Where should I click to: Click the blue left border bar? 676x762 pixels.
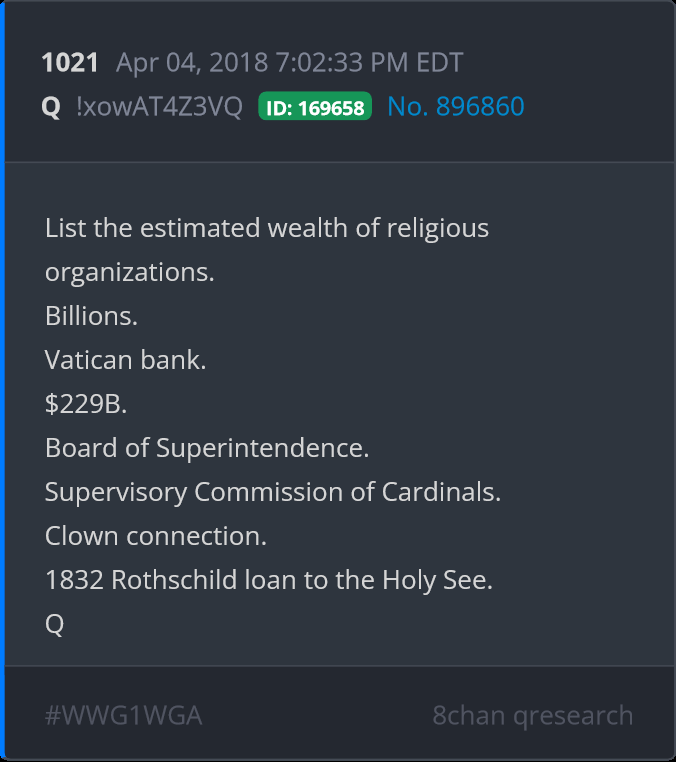3,381
